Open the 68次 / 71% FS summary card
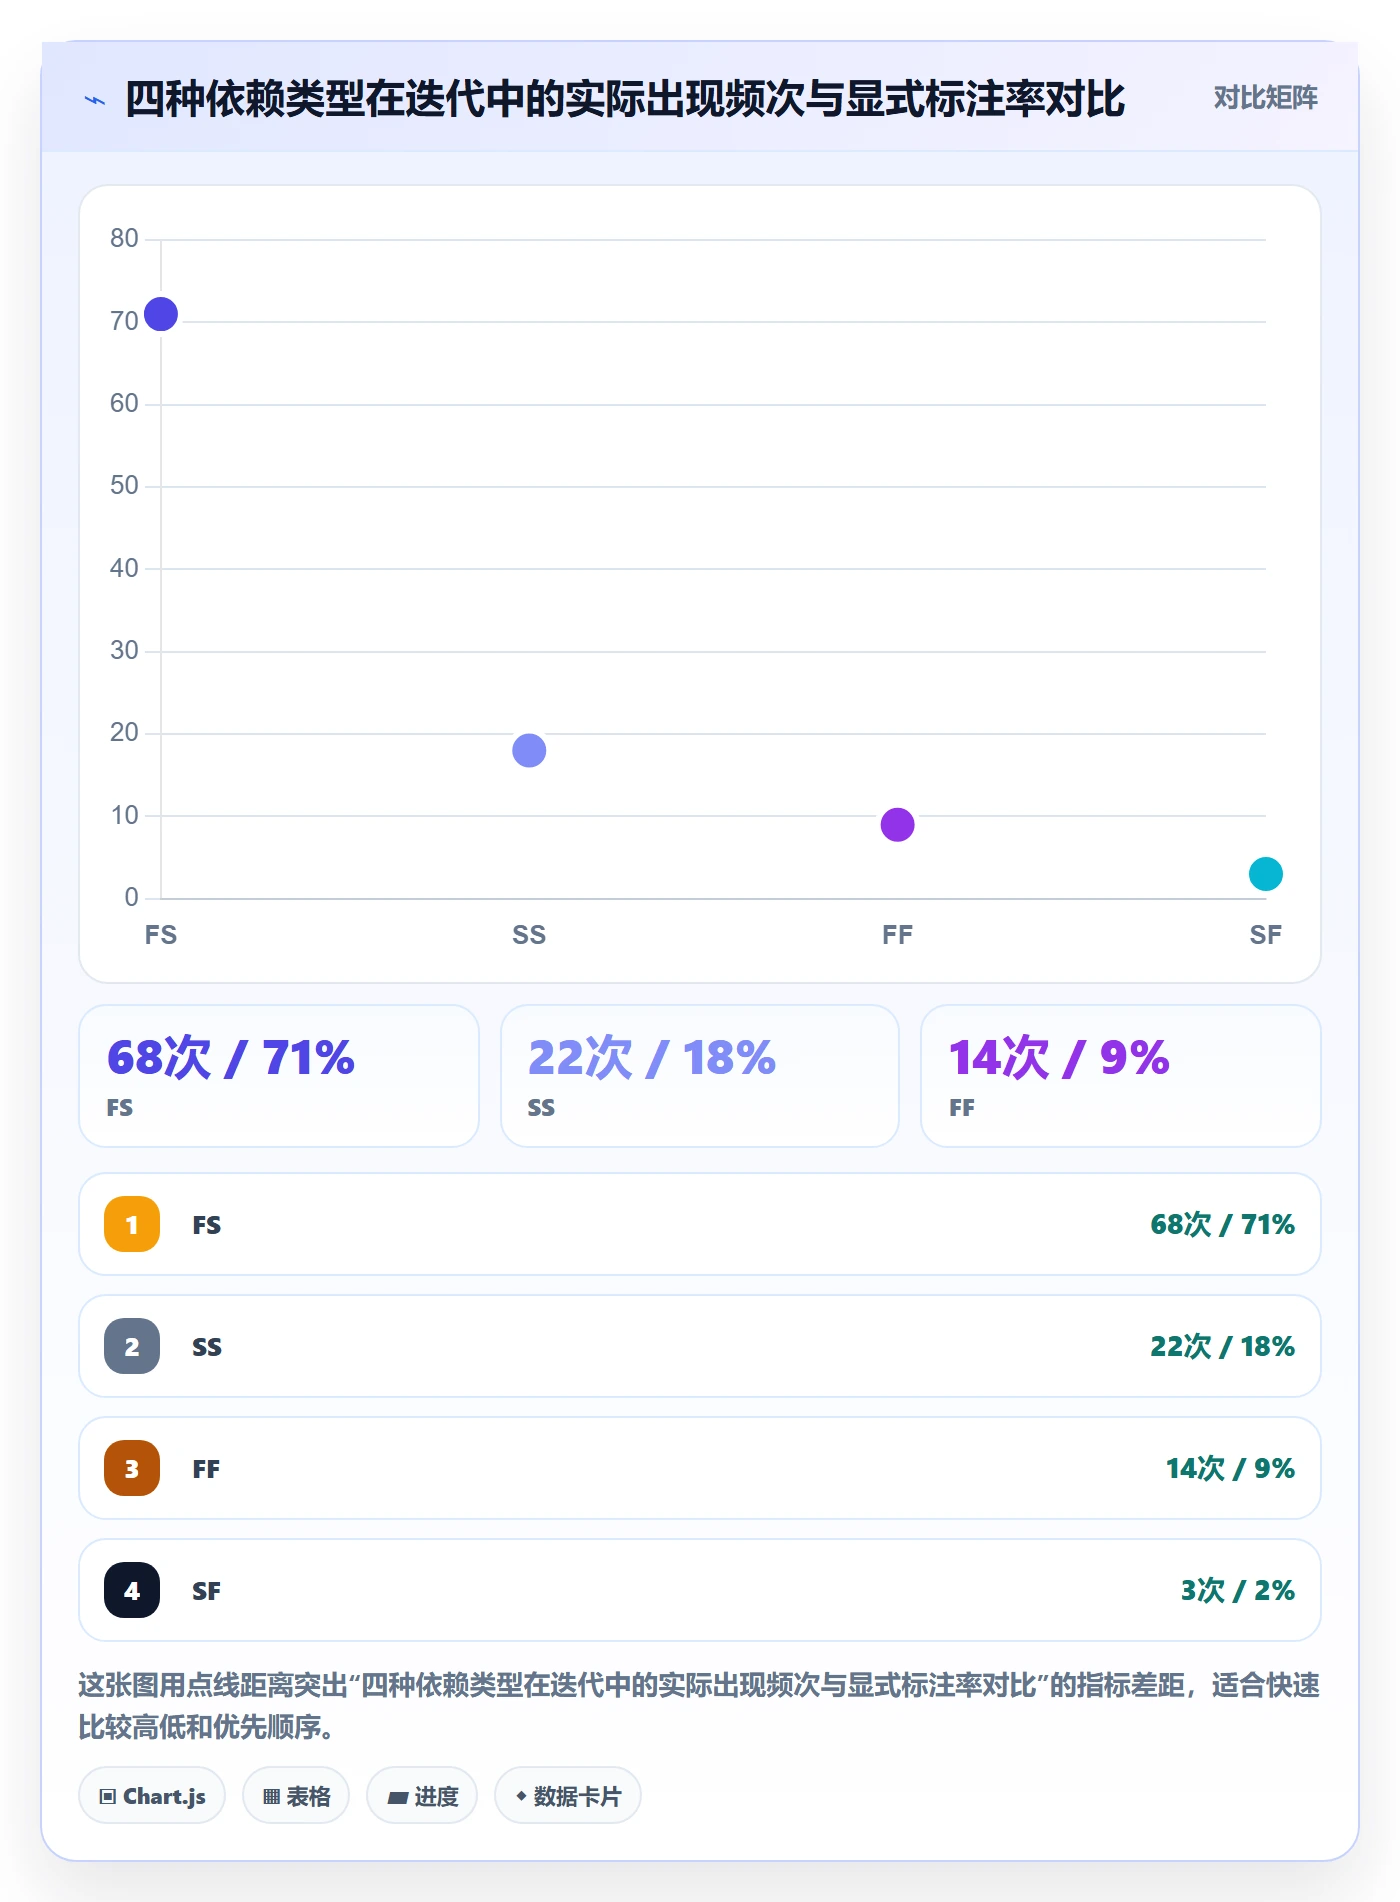The width and height of the screenshot is (1400, 1902). 279,1076
